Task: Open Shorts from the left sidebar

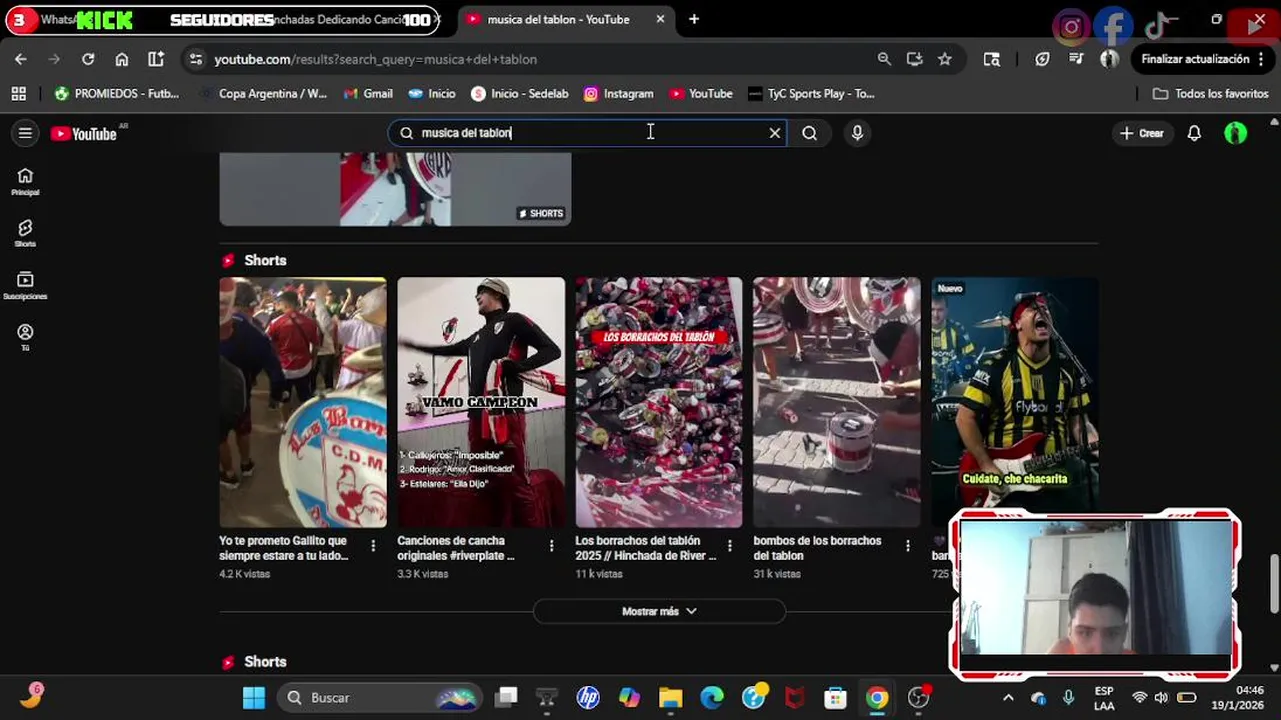Action: [25, 233]
